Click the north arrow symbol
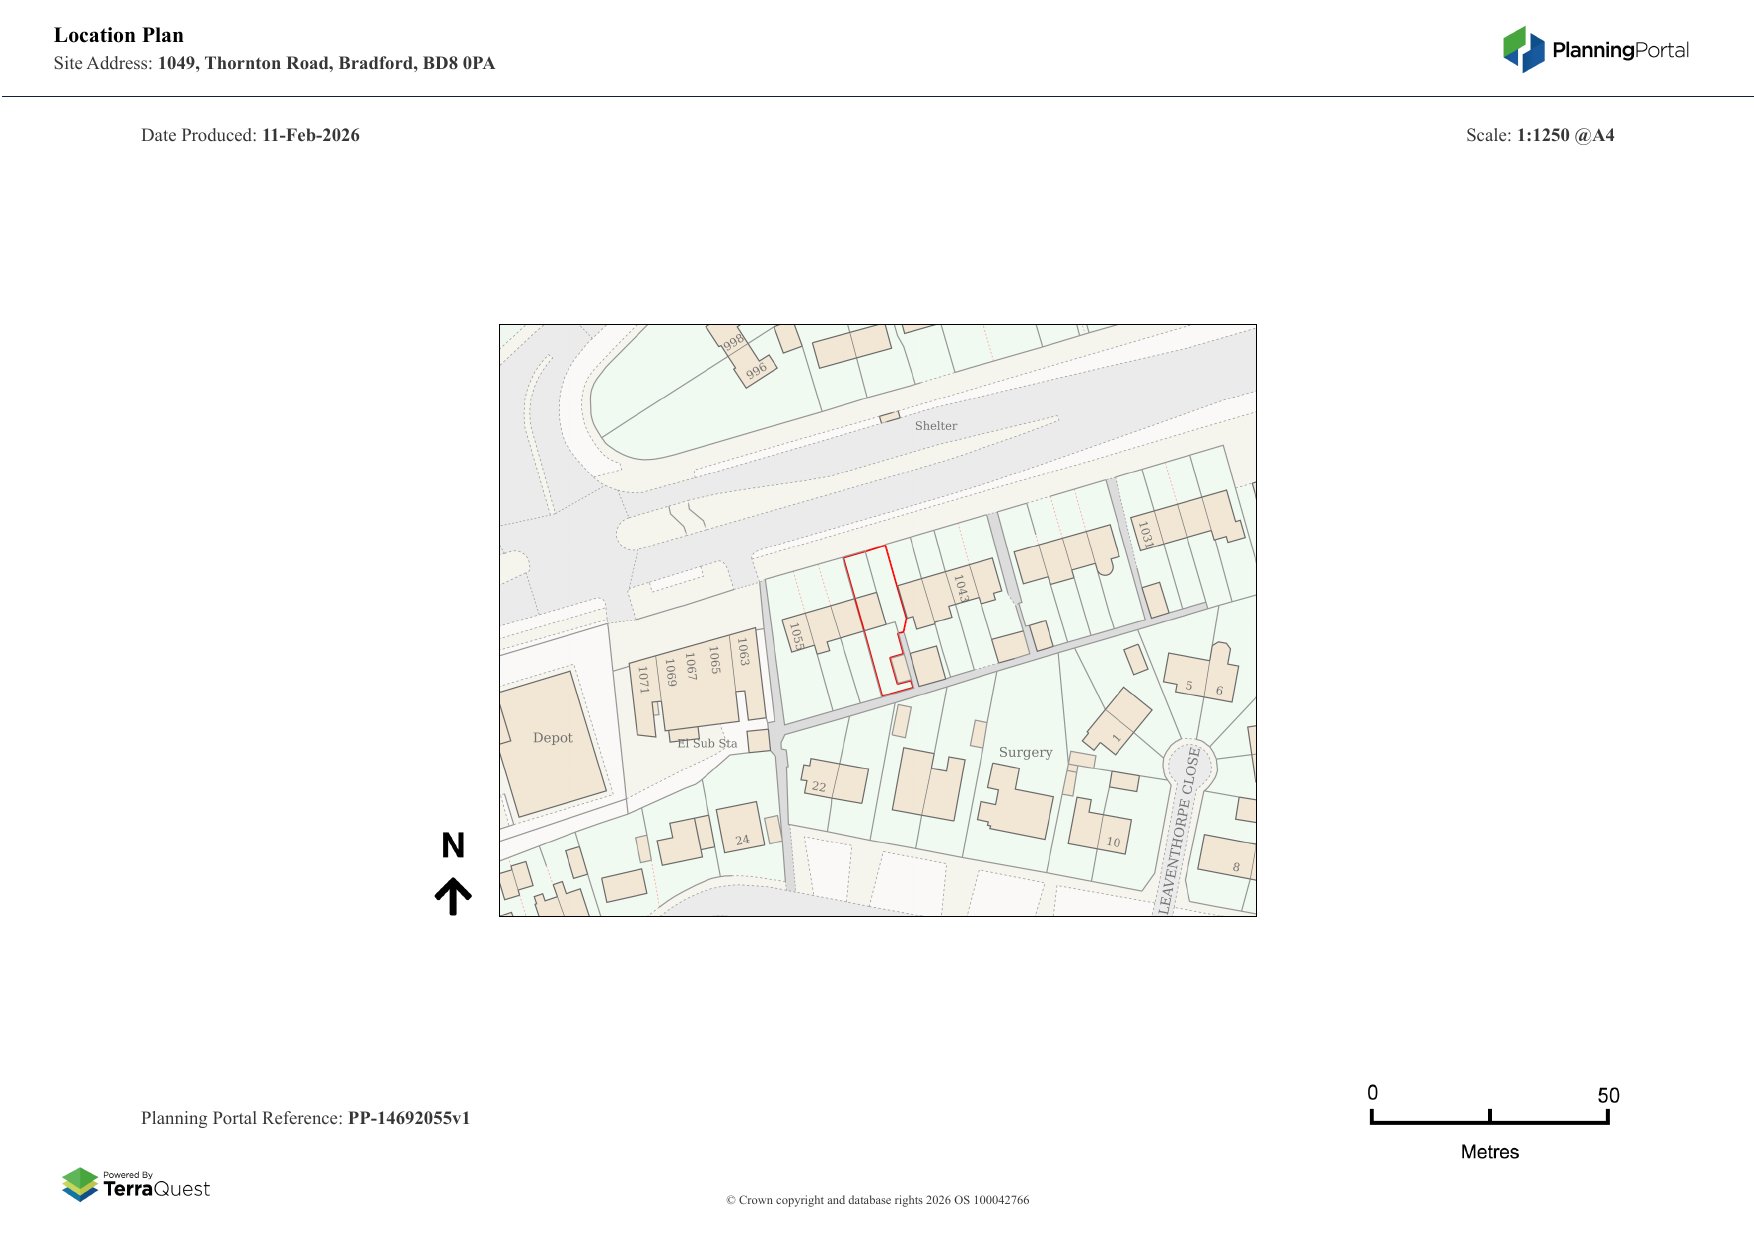 pos(453,896)
